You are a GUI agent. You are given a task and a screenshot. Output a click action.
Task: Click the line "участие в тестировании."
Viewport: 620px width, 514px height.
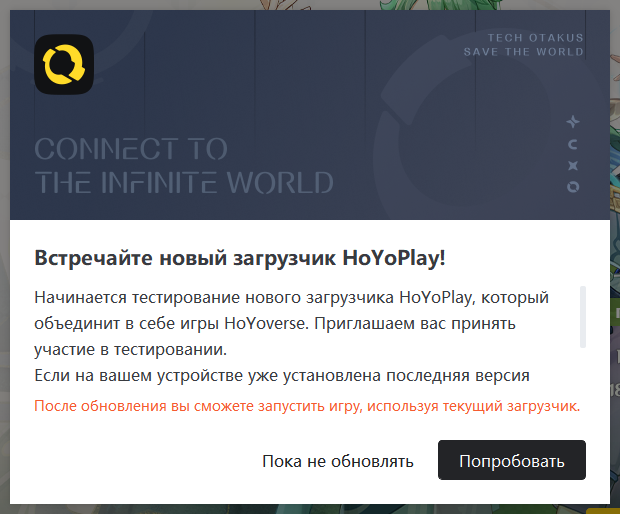131,350
